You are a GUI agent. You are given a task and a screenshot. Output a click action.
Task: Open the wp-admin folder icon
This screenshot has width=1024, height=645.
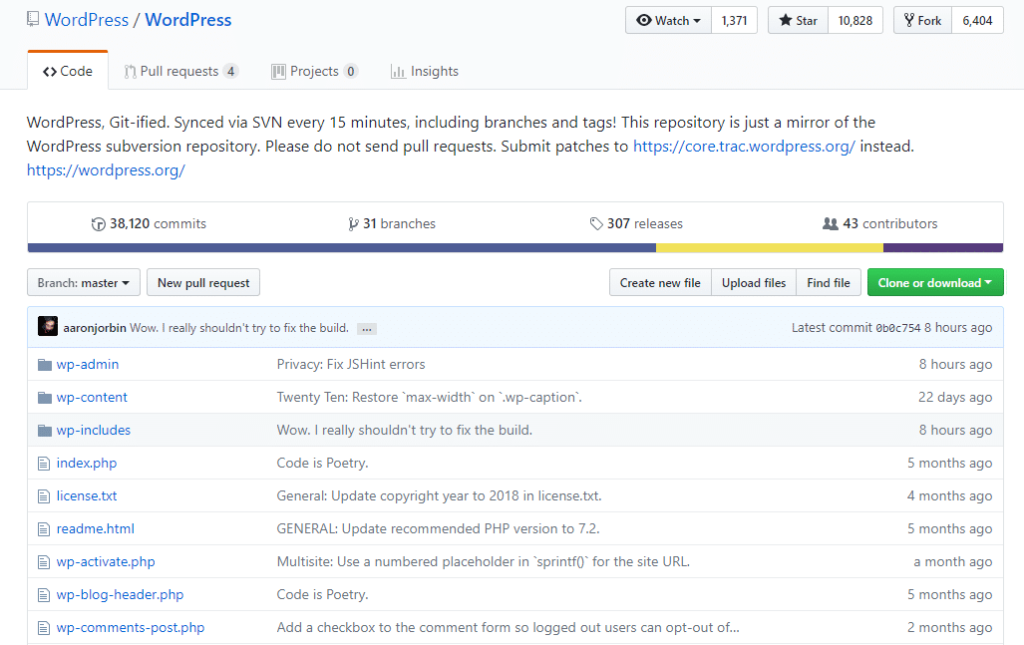(44, 364)
